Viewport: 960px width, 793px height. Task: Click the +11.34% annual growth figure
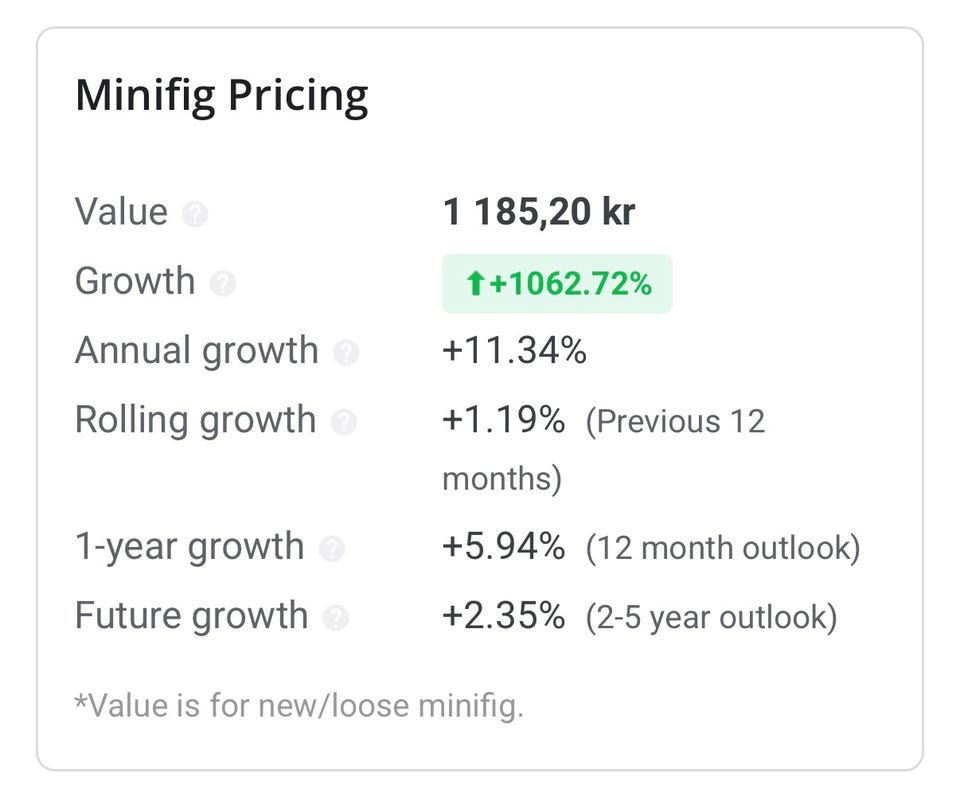514,351
